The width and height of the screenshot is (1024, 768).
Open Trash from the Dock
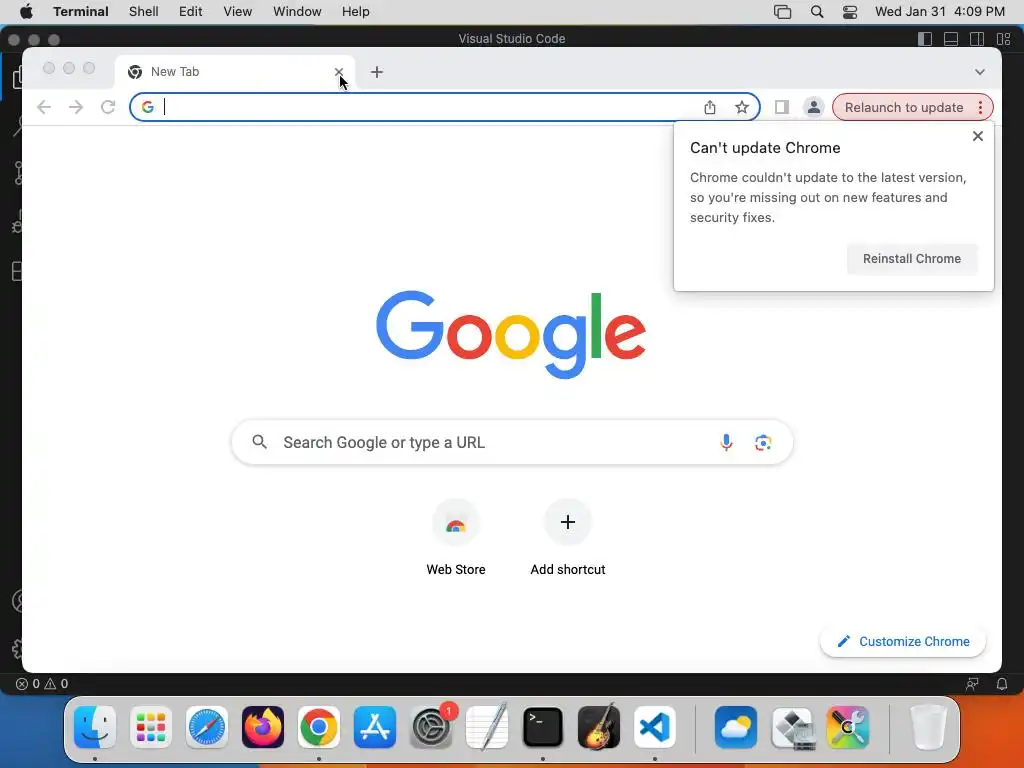pos(928,727)
